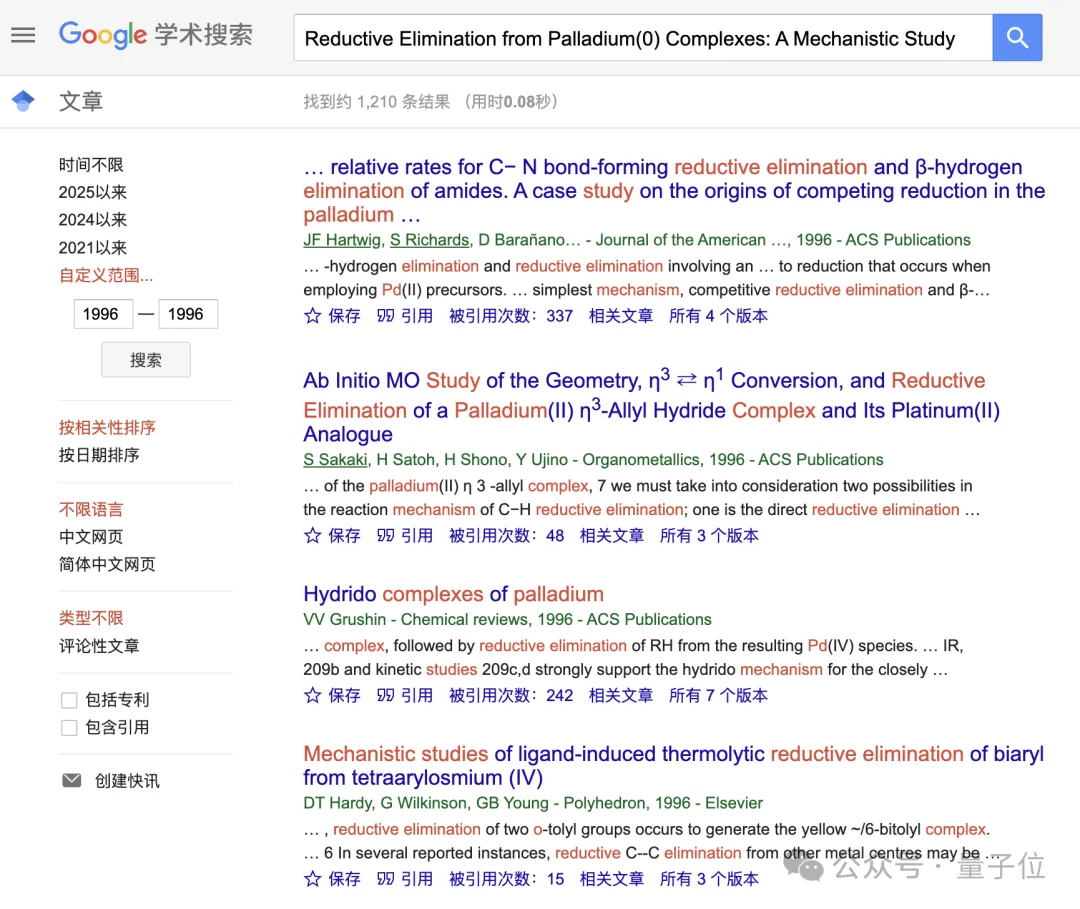Click into the main search query box

click(640, 39)
